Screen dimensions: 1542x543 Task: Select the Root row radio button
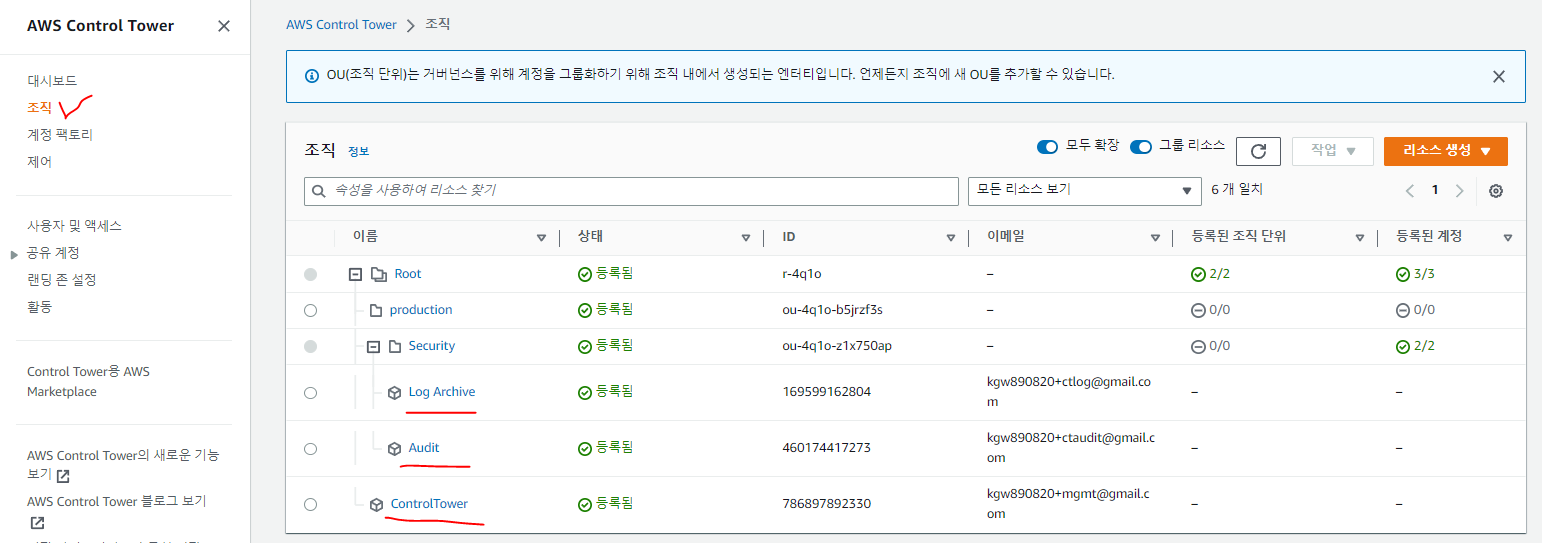click(310, 274)
